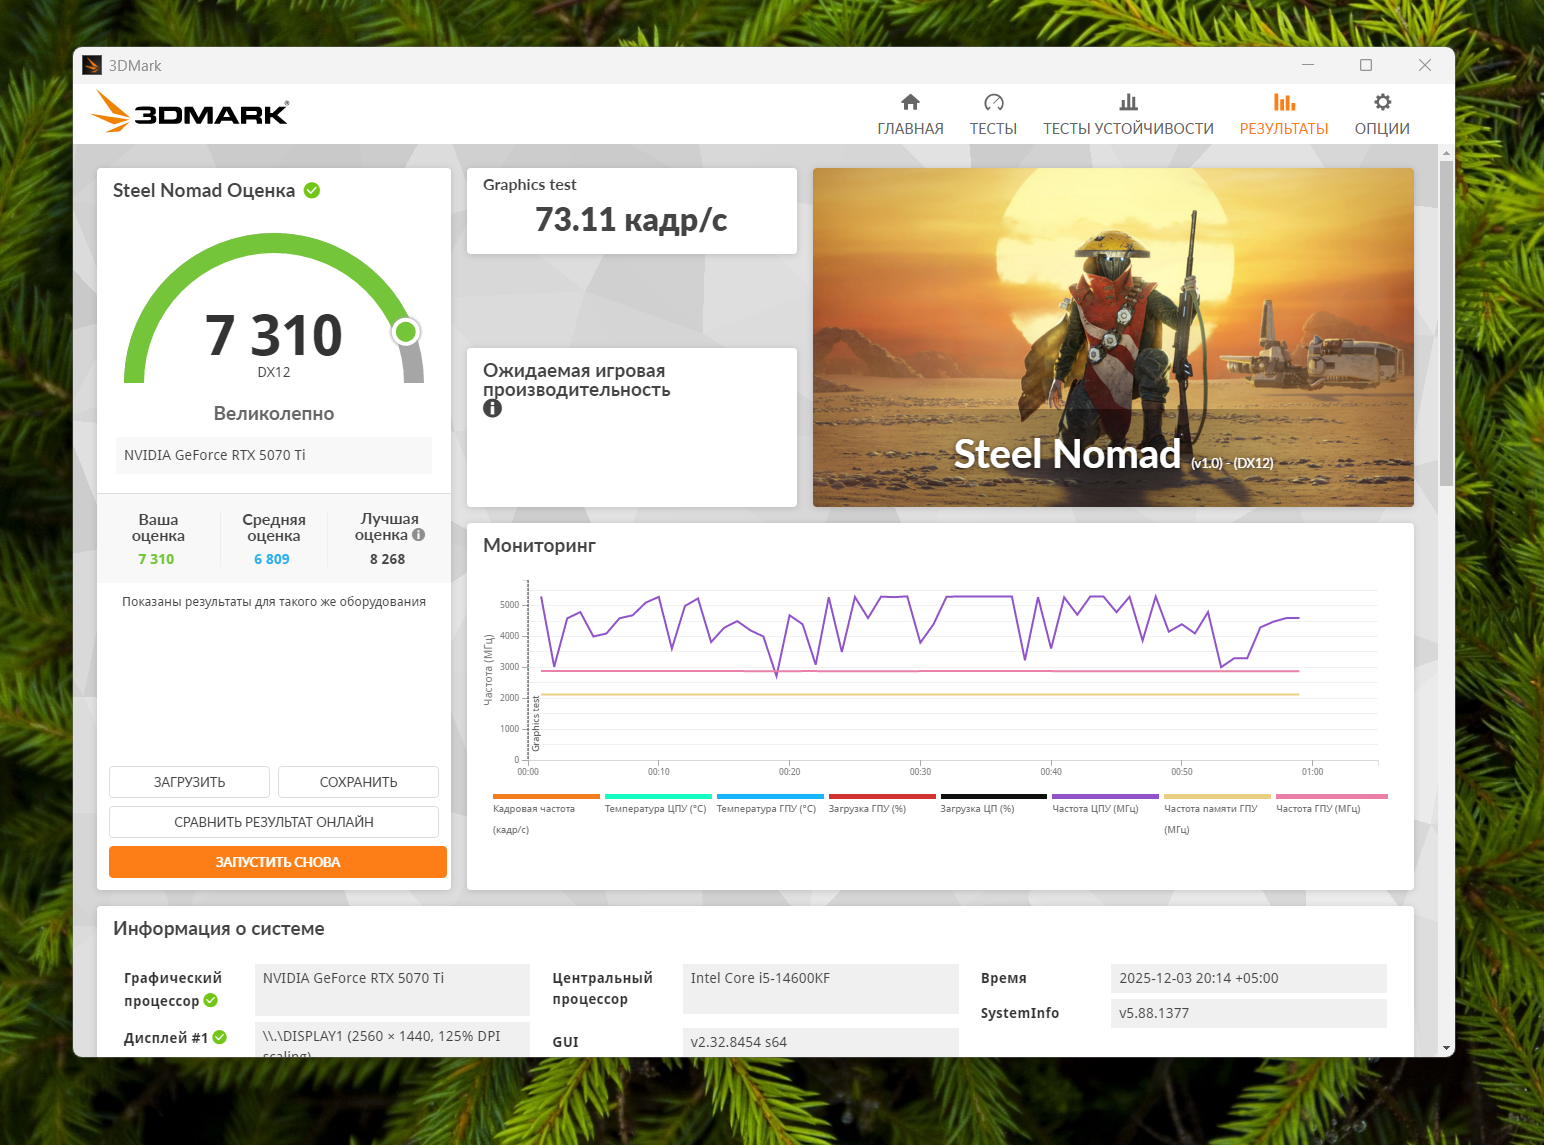Click the 73.11 кадр/с Graphics test result
1544x1145 pixels.
[x=631, y=219]
